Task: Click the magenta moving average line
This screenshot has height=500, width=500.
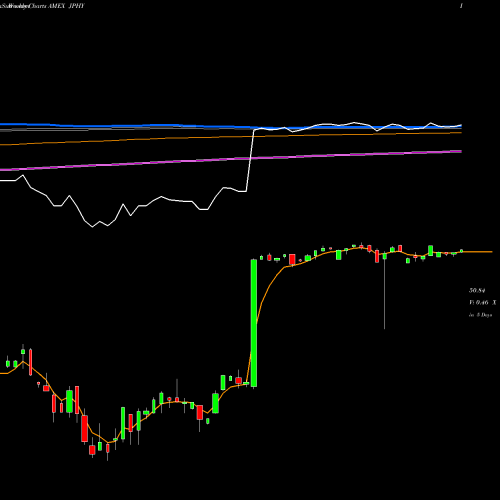Action: point(231,160)
